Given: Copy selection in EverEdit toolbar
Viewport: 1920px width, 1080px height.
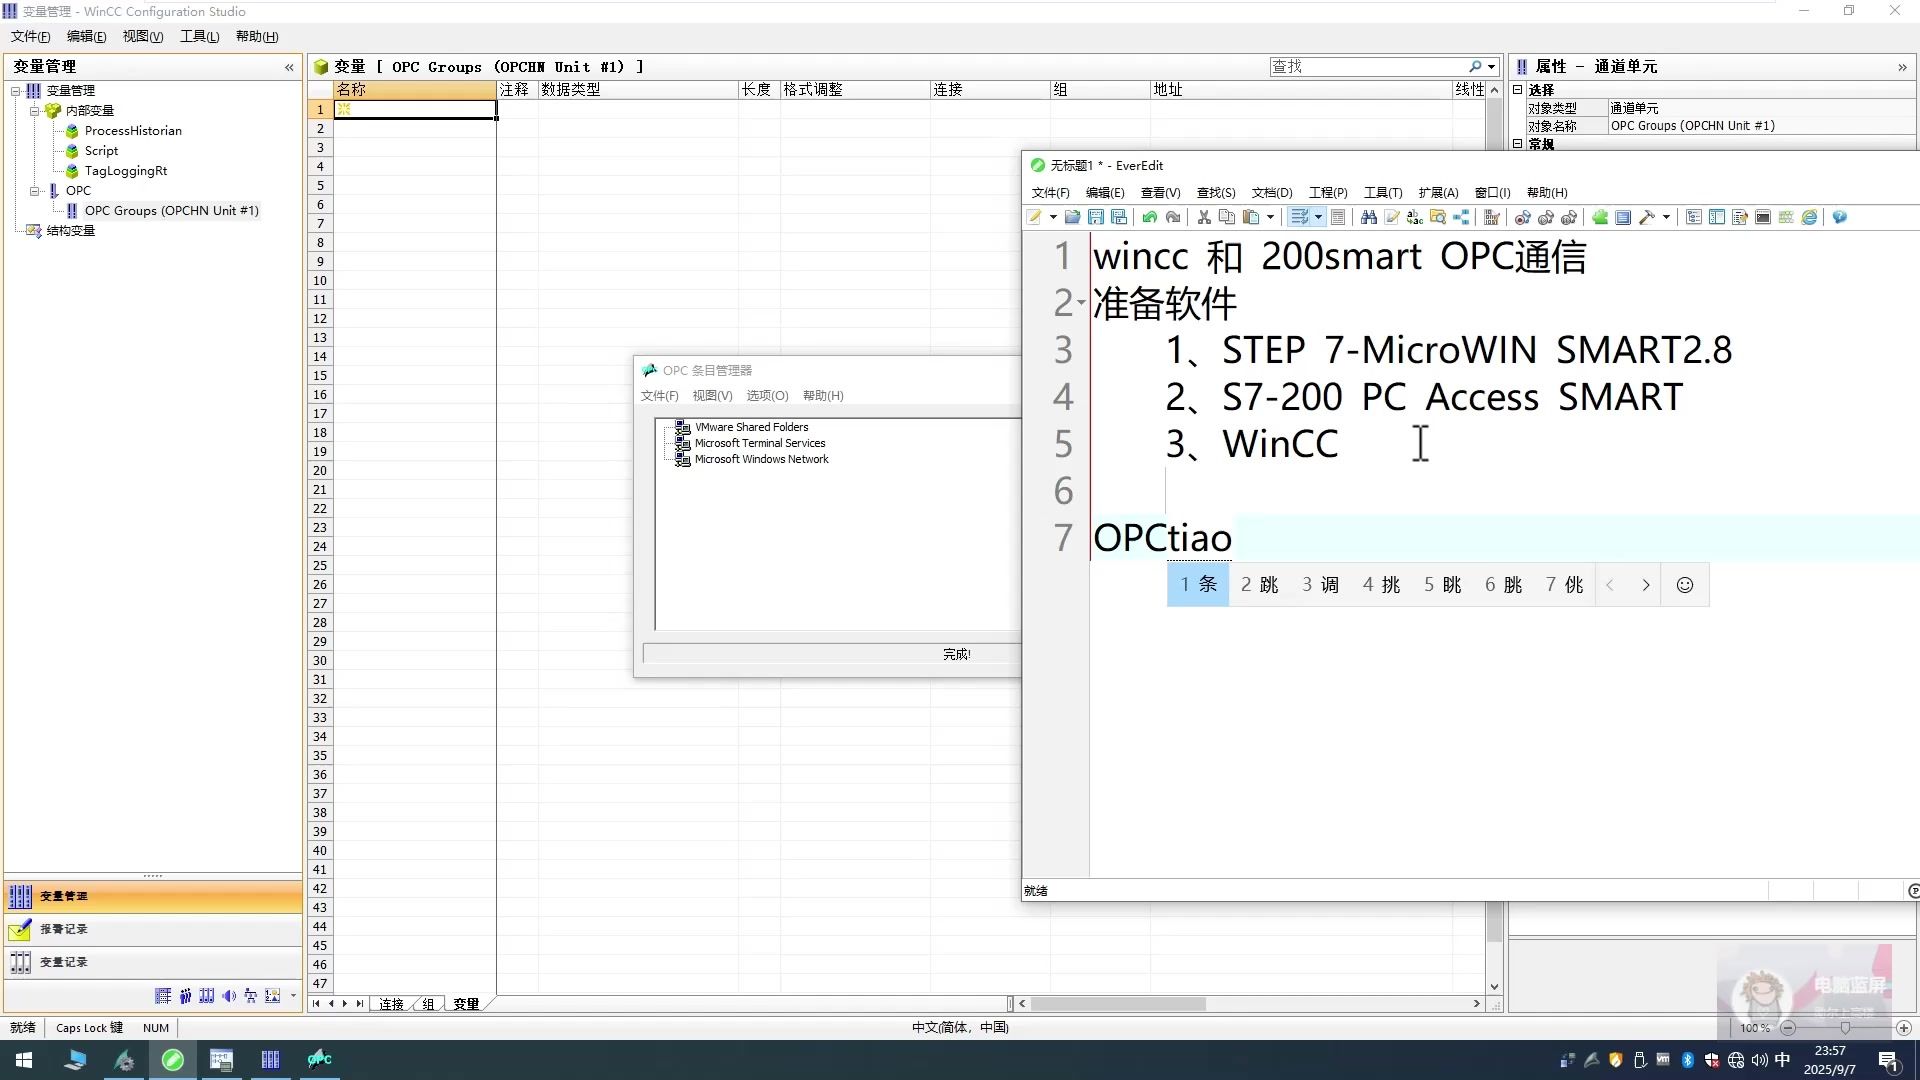Looking at the screenshot, I should click(x=1227, y=217).
